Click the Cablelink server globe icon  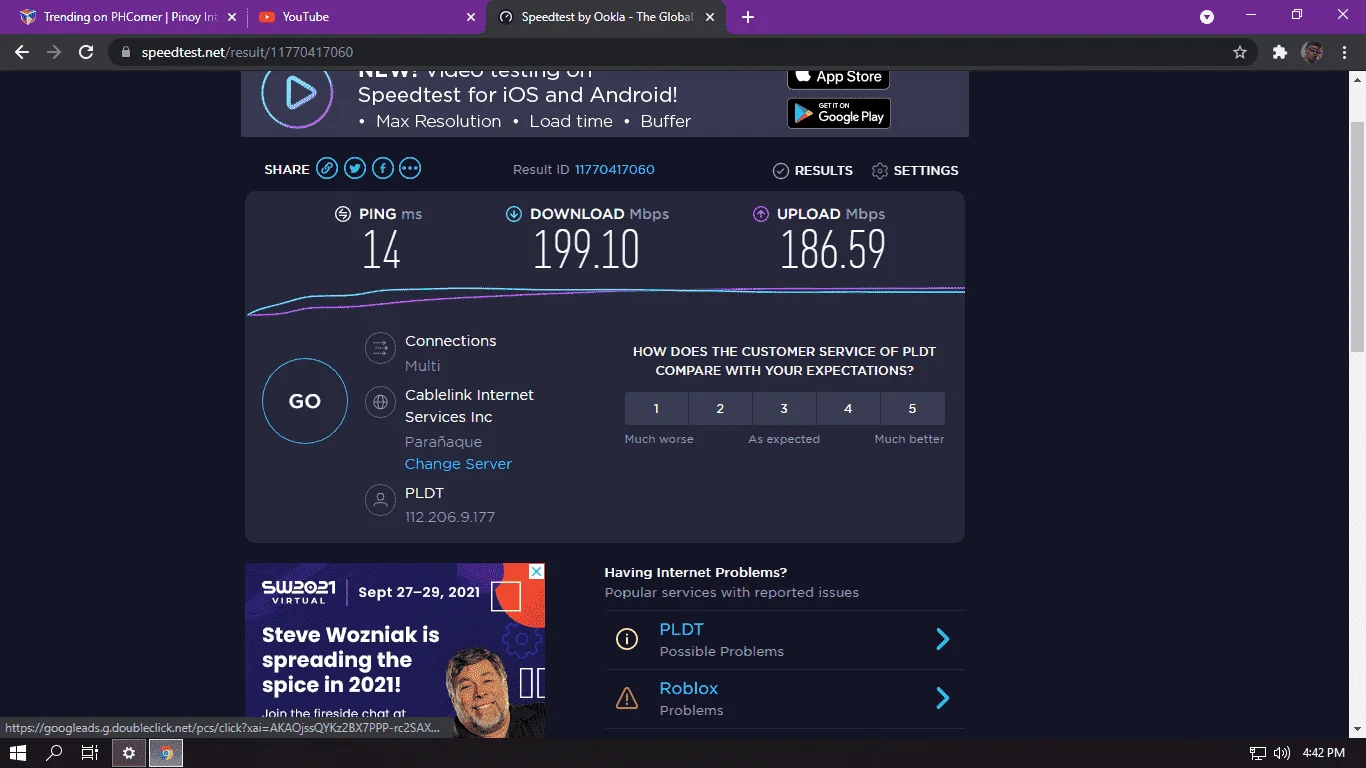tap(380, 403)
